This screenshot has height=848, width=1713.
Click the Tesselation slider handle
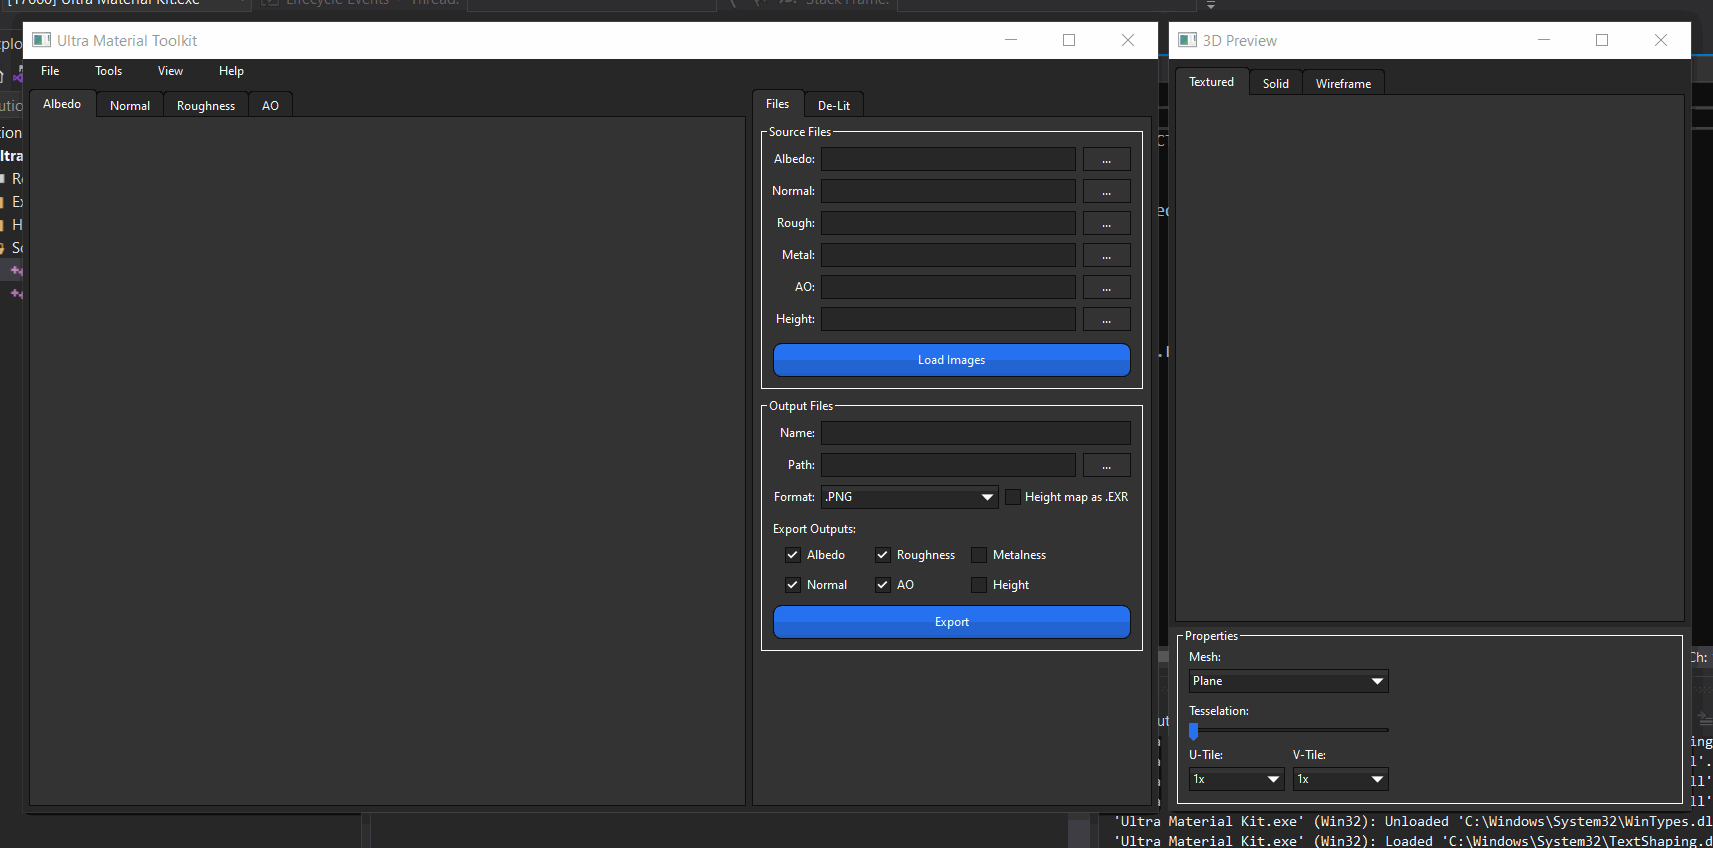(1194, 731)
